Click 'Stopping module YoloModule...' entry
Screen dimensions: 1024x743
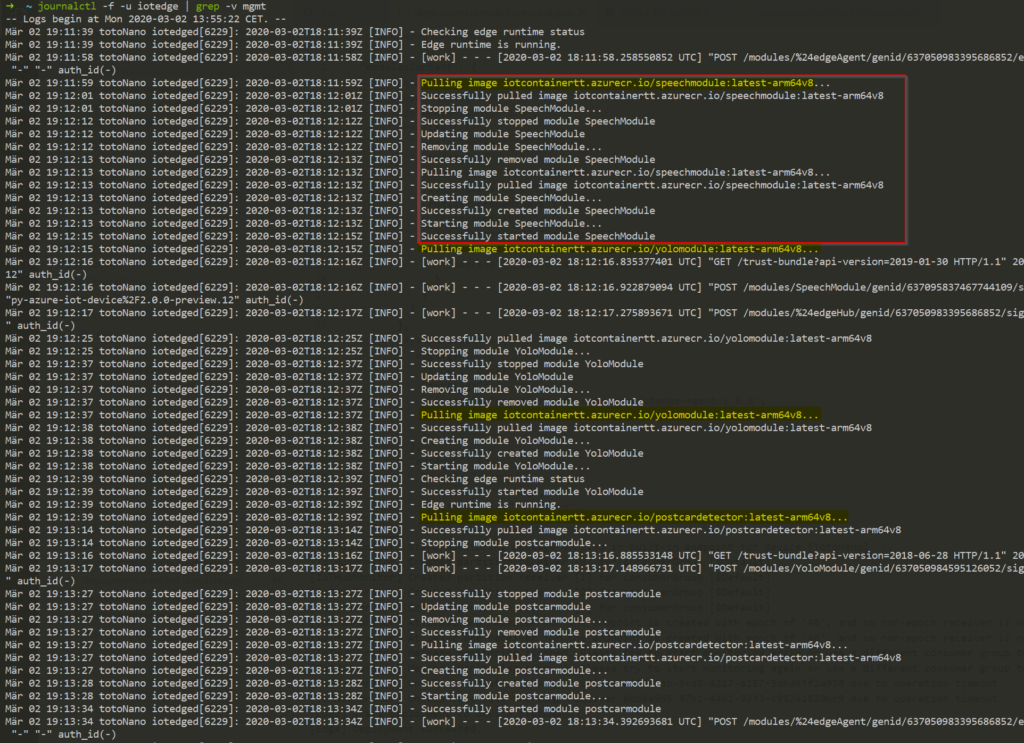point(505,351)
